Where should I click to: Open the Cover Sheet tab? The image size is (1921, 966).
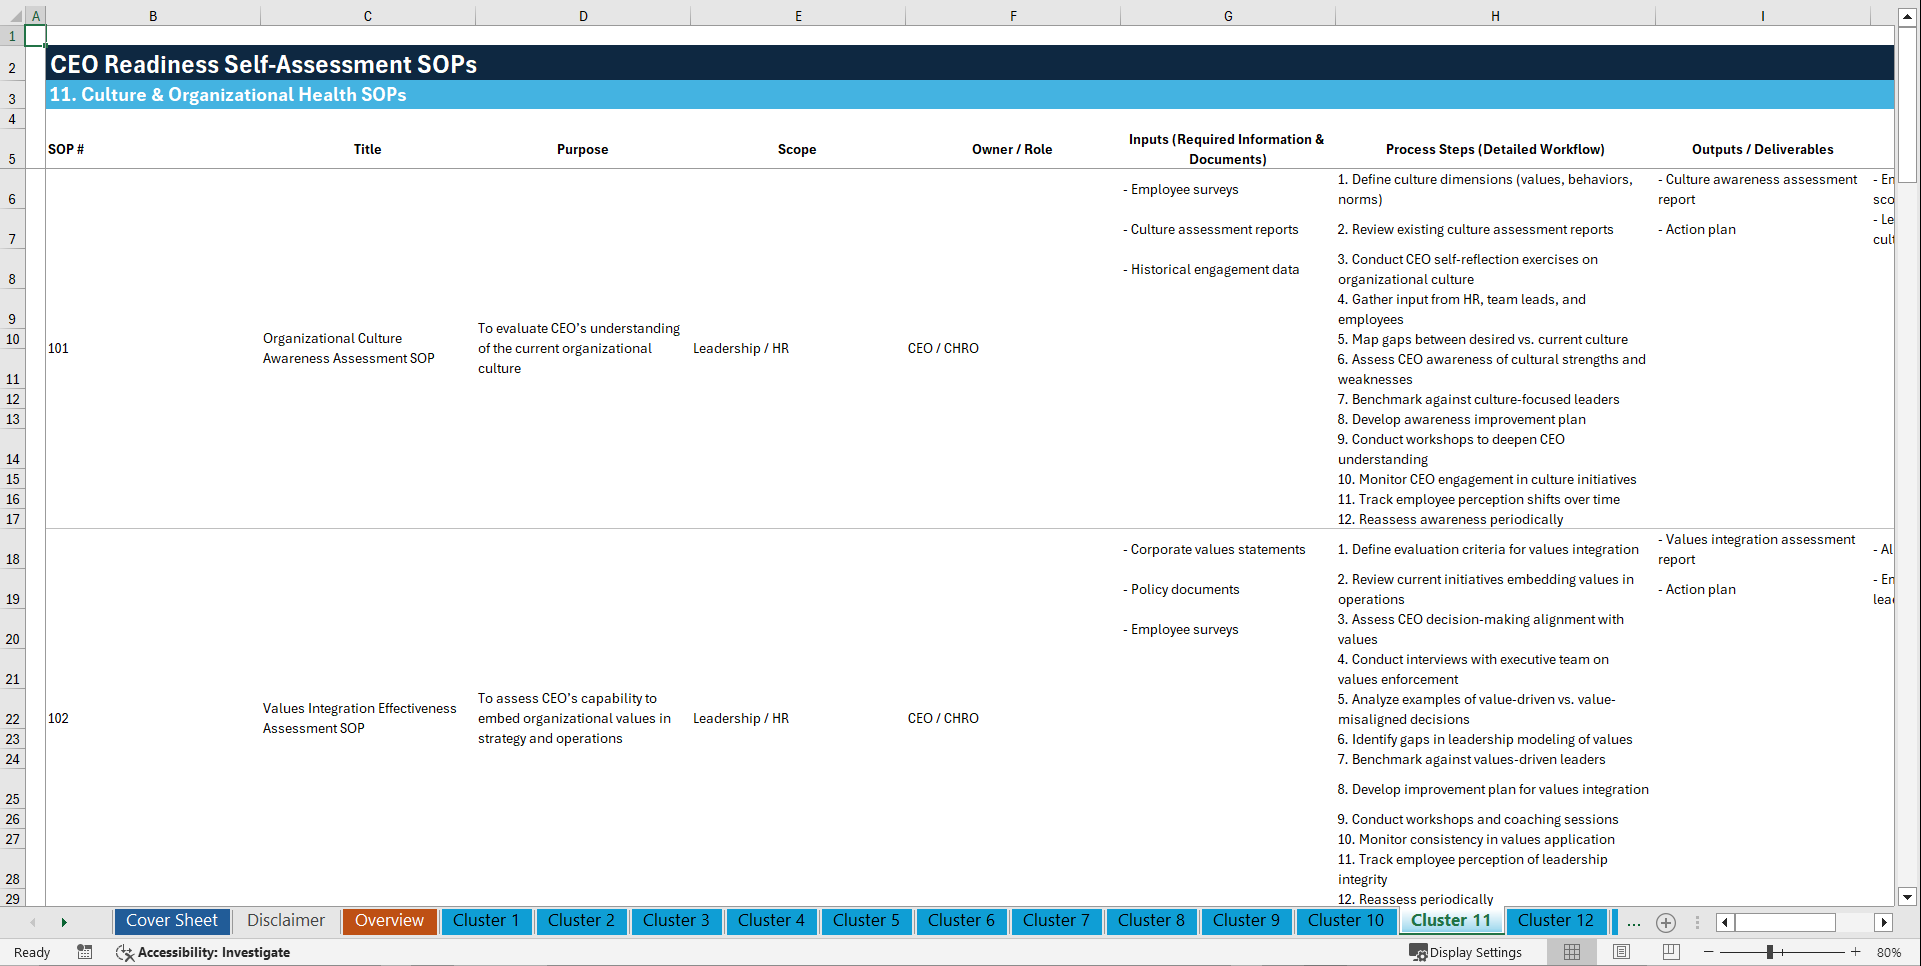click(x=171, y=921)
